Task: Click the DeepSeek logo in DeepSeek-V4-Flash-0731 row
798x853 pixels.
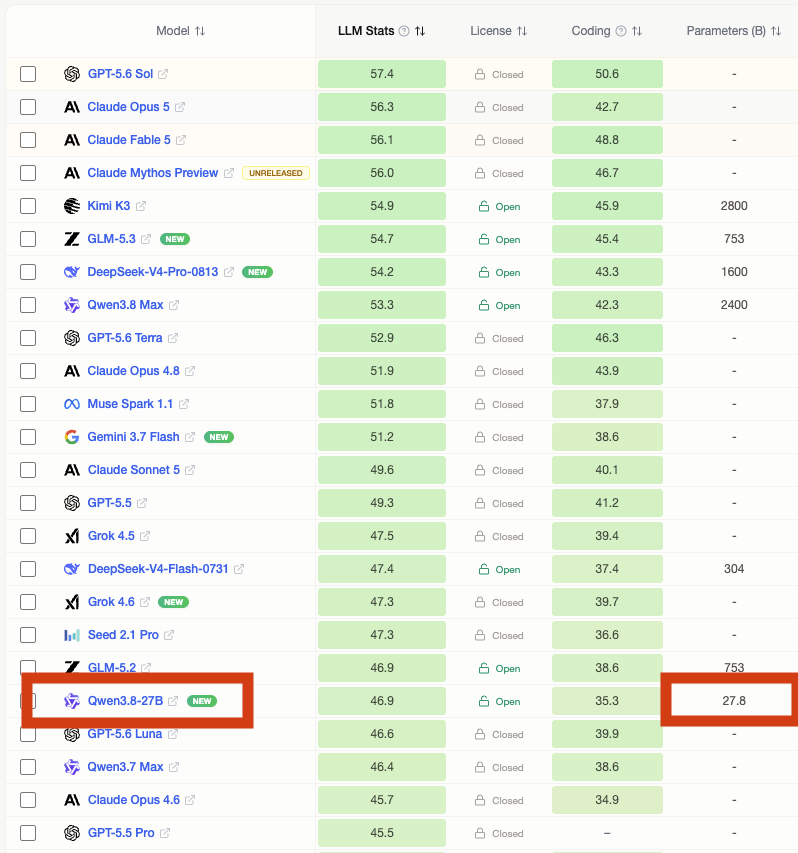Action: (72, 569)
